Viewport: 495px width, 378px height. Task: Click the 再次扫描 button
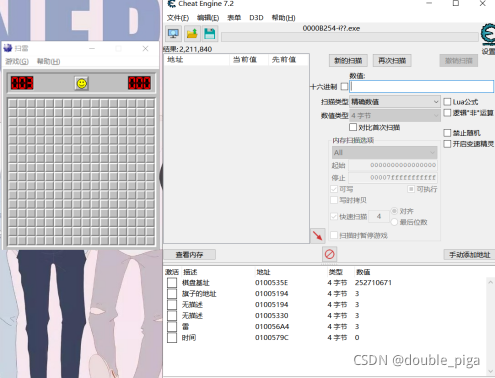[392, 61]
